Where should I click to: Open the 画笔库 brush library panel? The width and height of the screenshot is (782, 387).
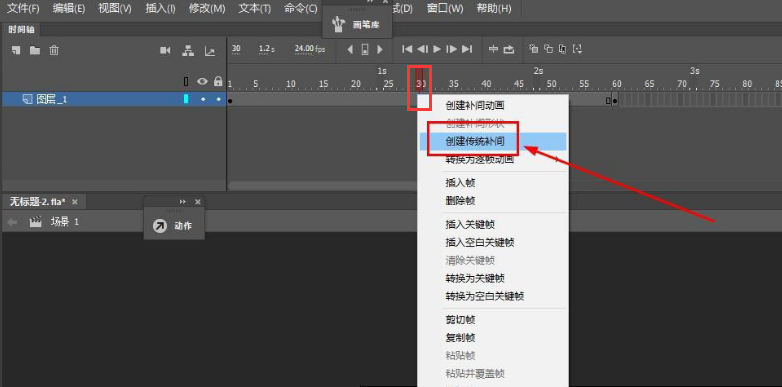[357, 25]
